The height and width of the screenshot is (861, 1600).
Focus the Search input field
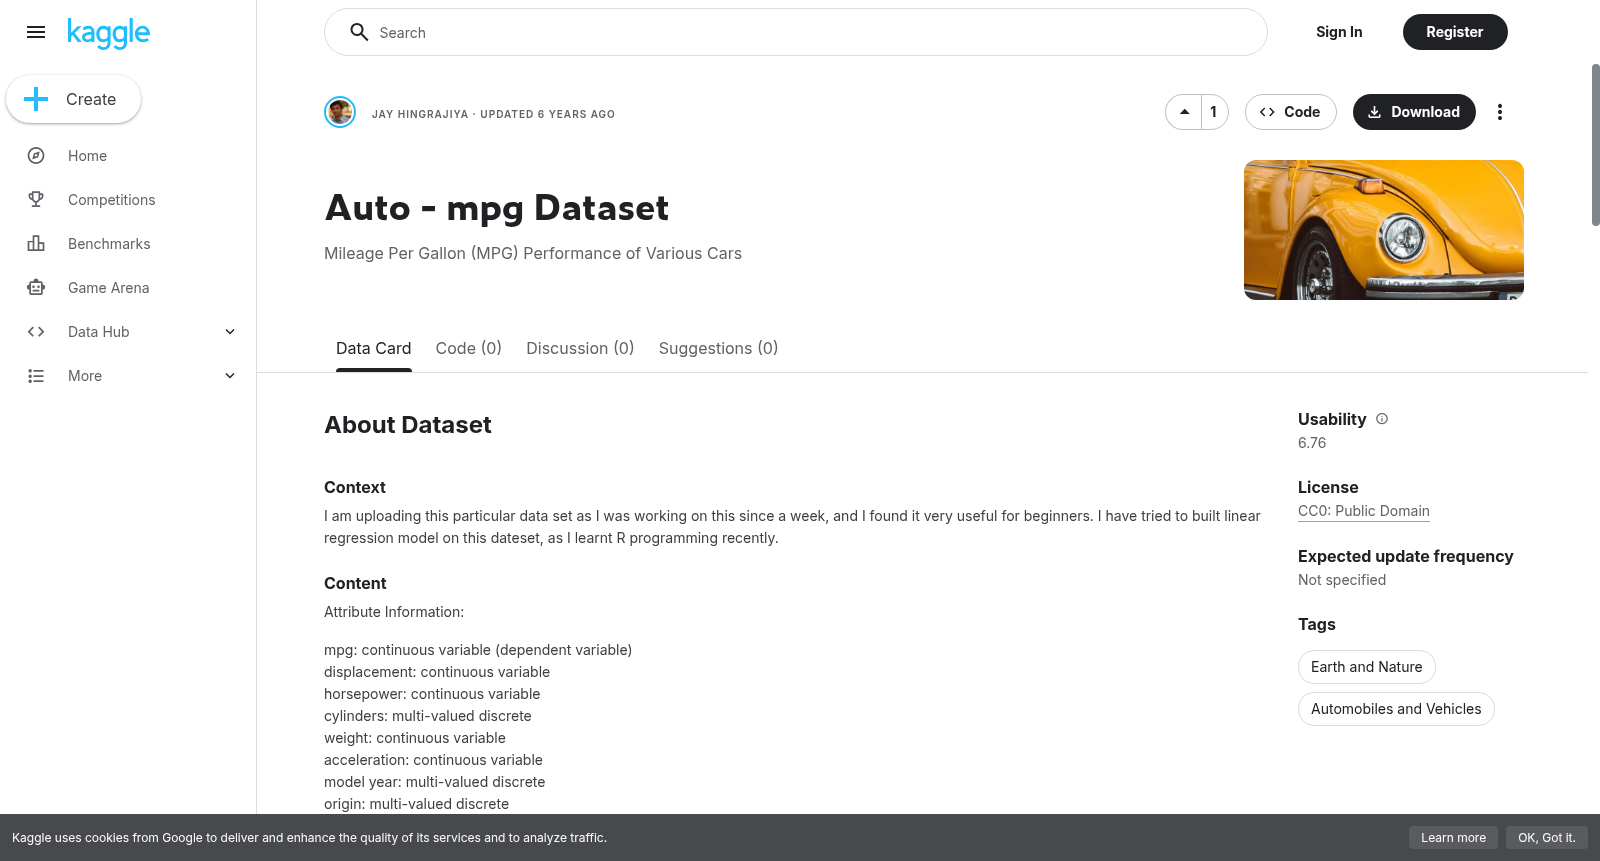point(796,32)
